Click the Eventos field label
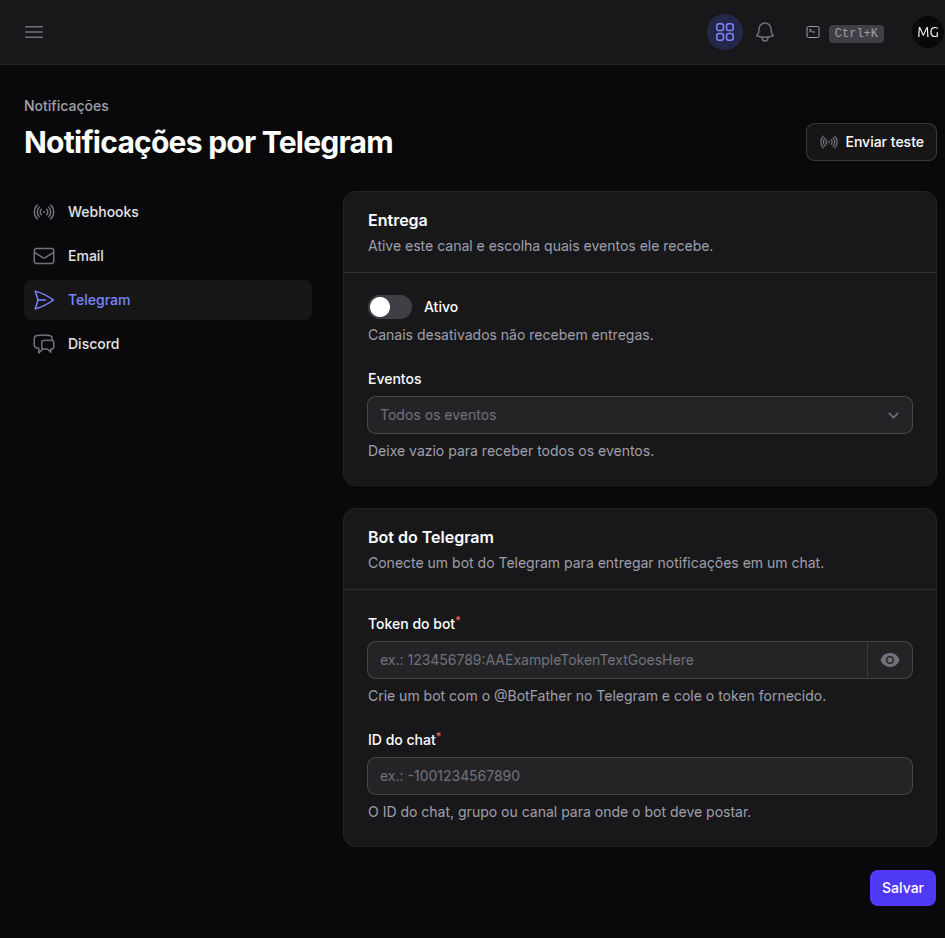 [395, 379]
